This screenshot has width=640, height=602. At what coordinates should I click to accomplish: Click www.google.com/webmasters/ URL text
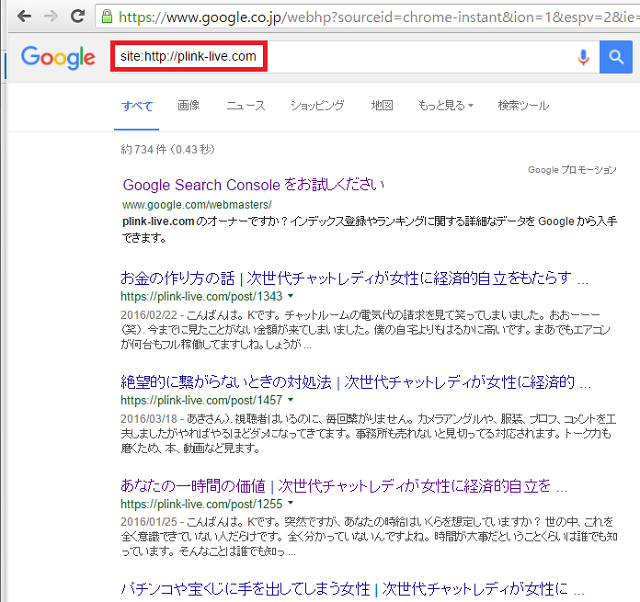click(x=197, y=204)
